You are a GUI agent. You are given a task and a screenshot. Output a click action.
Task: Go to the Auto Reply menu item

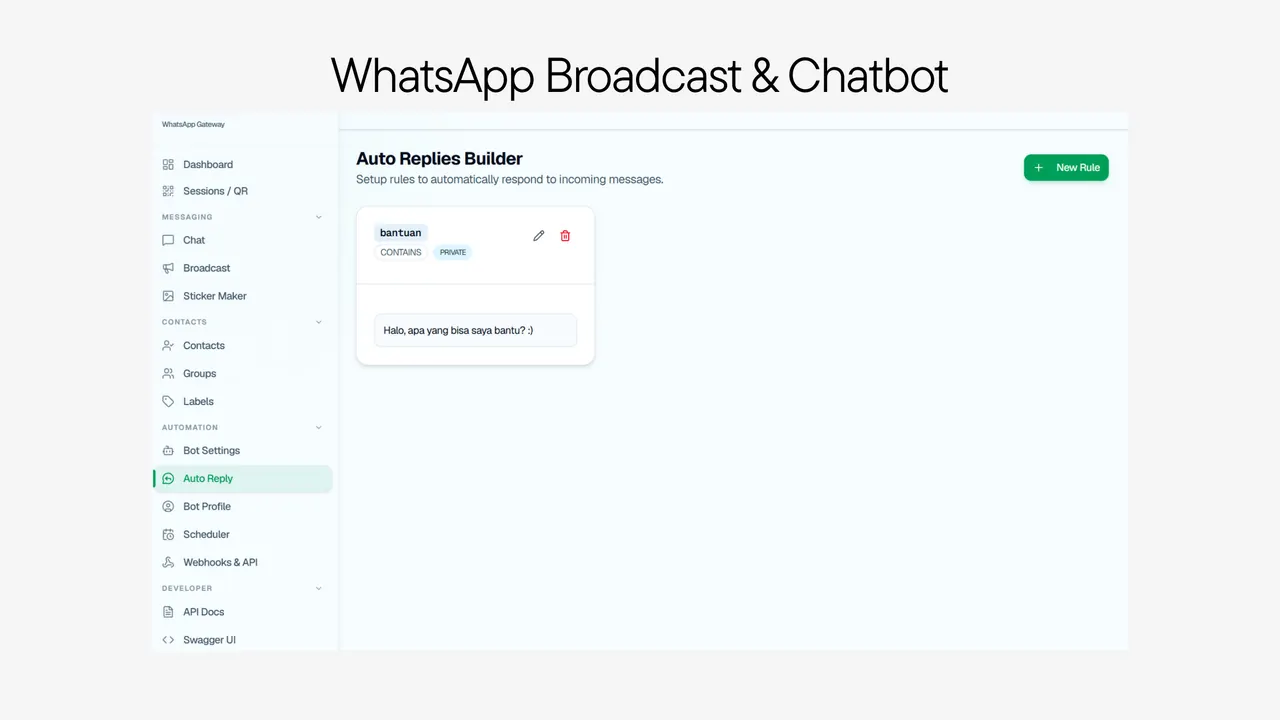[243, 478]
